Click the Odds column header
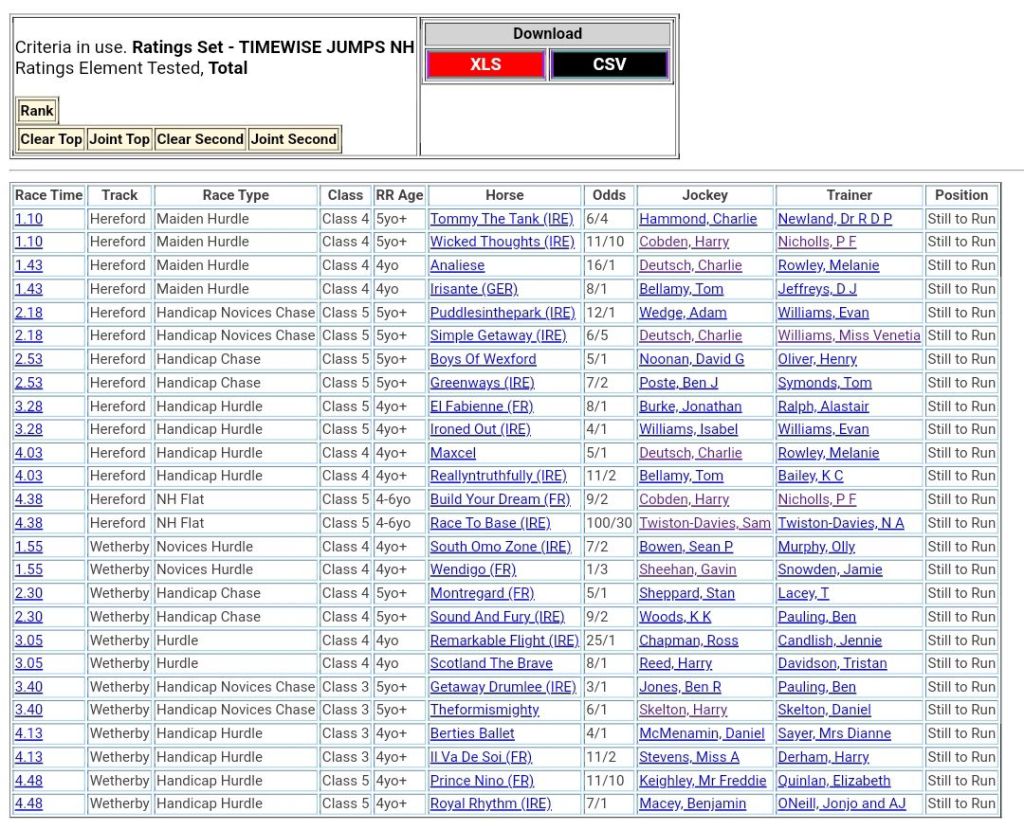Image resolution: width=1024 pixels, height=830 pixels. pos(608,195)
